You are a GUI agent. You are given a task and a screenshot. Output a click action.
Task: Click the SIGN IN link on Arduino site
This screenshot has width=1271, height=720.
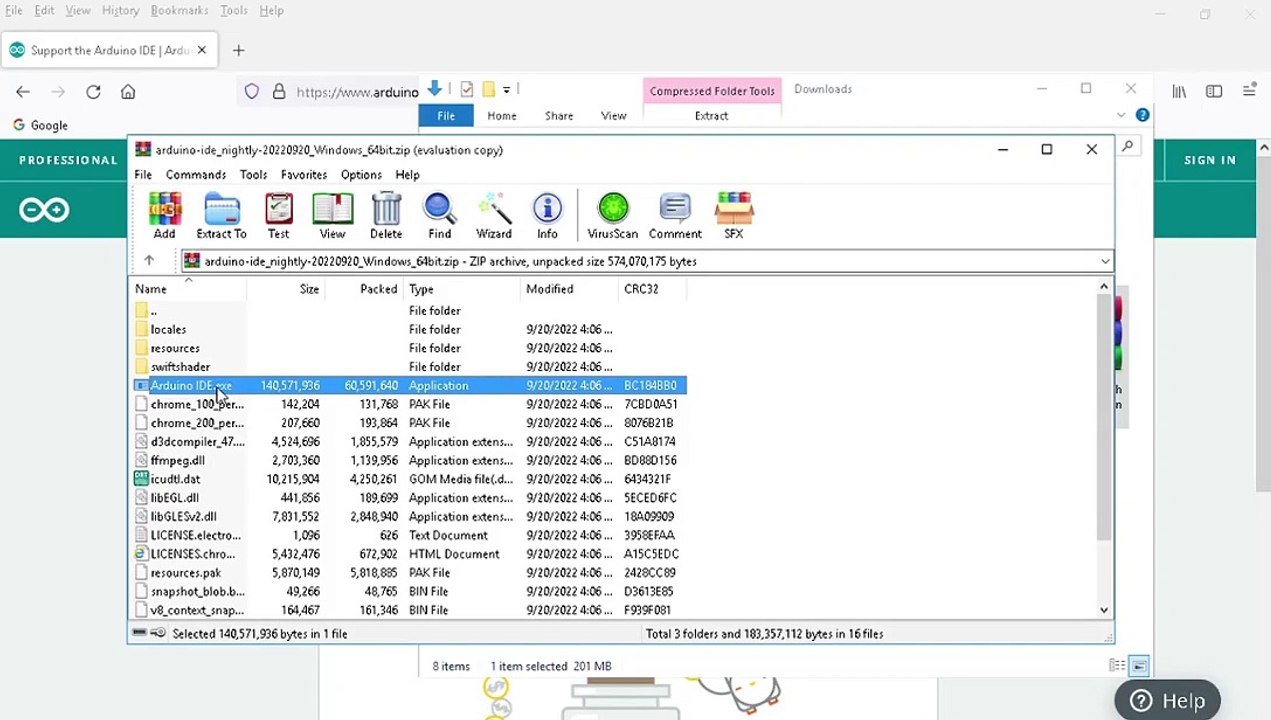[1210, 160]
